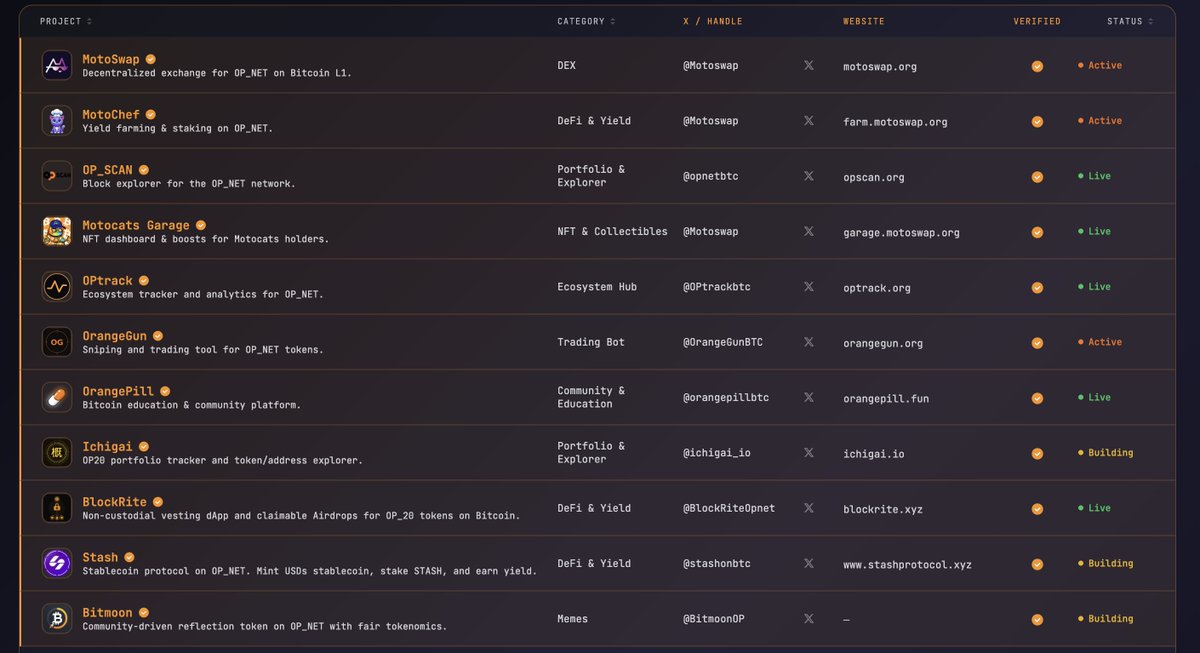Open X icon in OrangeGun row
This screenshot has height=653, width=1200.
tap(809, 342)
